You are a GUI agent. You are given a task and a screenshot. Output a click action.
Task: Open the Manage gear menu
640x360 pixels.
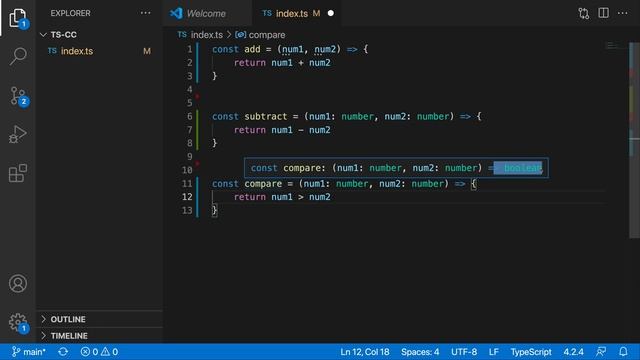pyautogui.click(x=18, y=322)
